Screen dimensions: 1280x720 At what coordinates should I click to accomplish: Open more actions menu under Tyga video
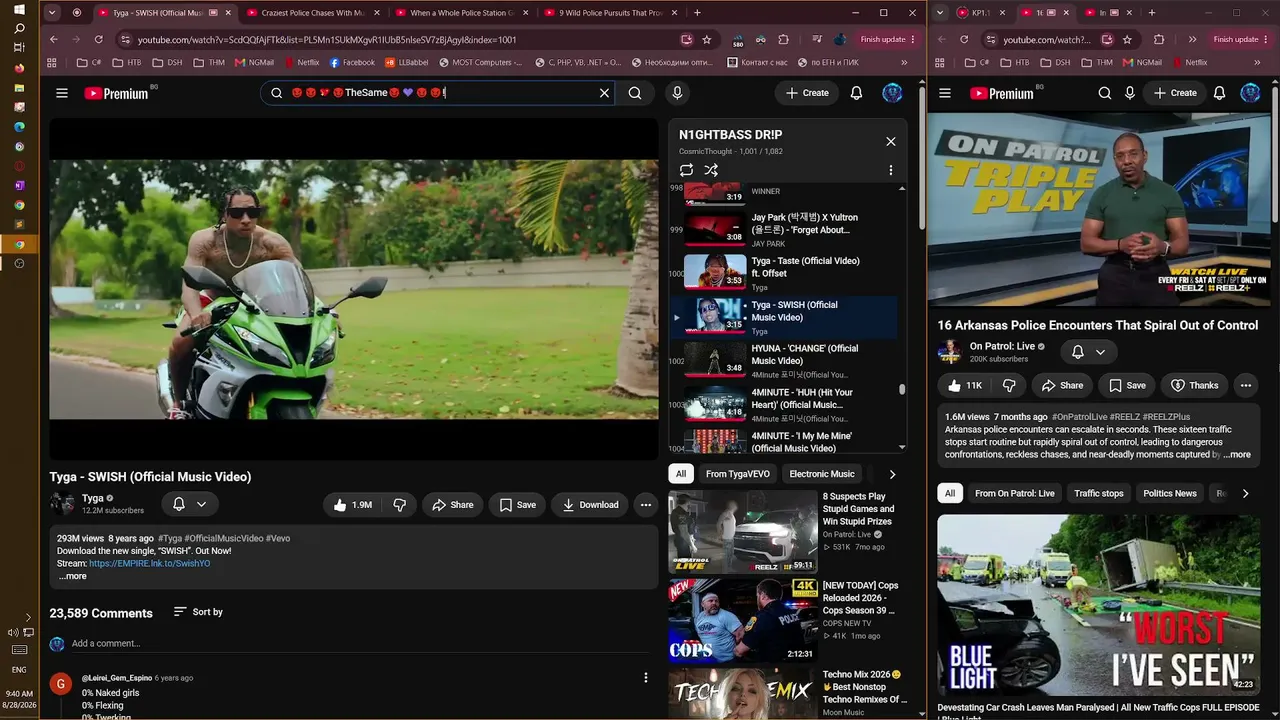pos(646,505)
